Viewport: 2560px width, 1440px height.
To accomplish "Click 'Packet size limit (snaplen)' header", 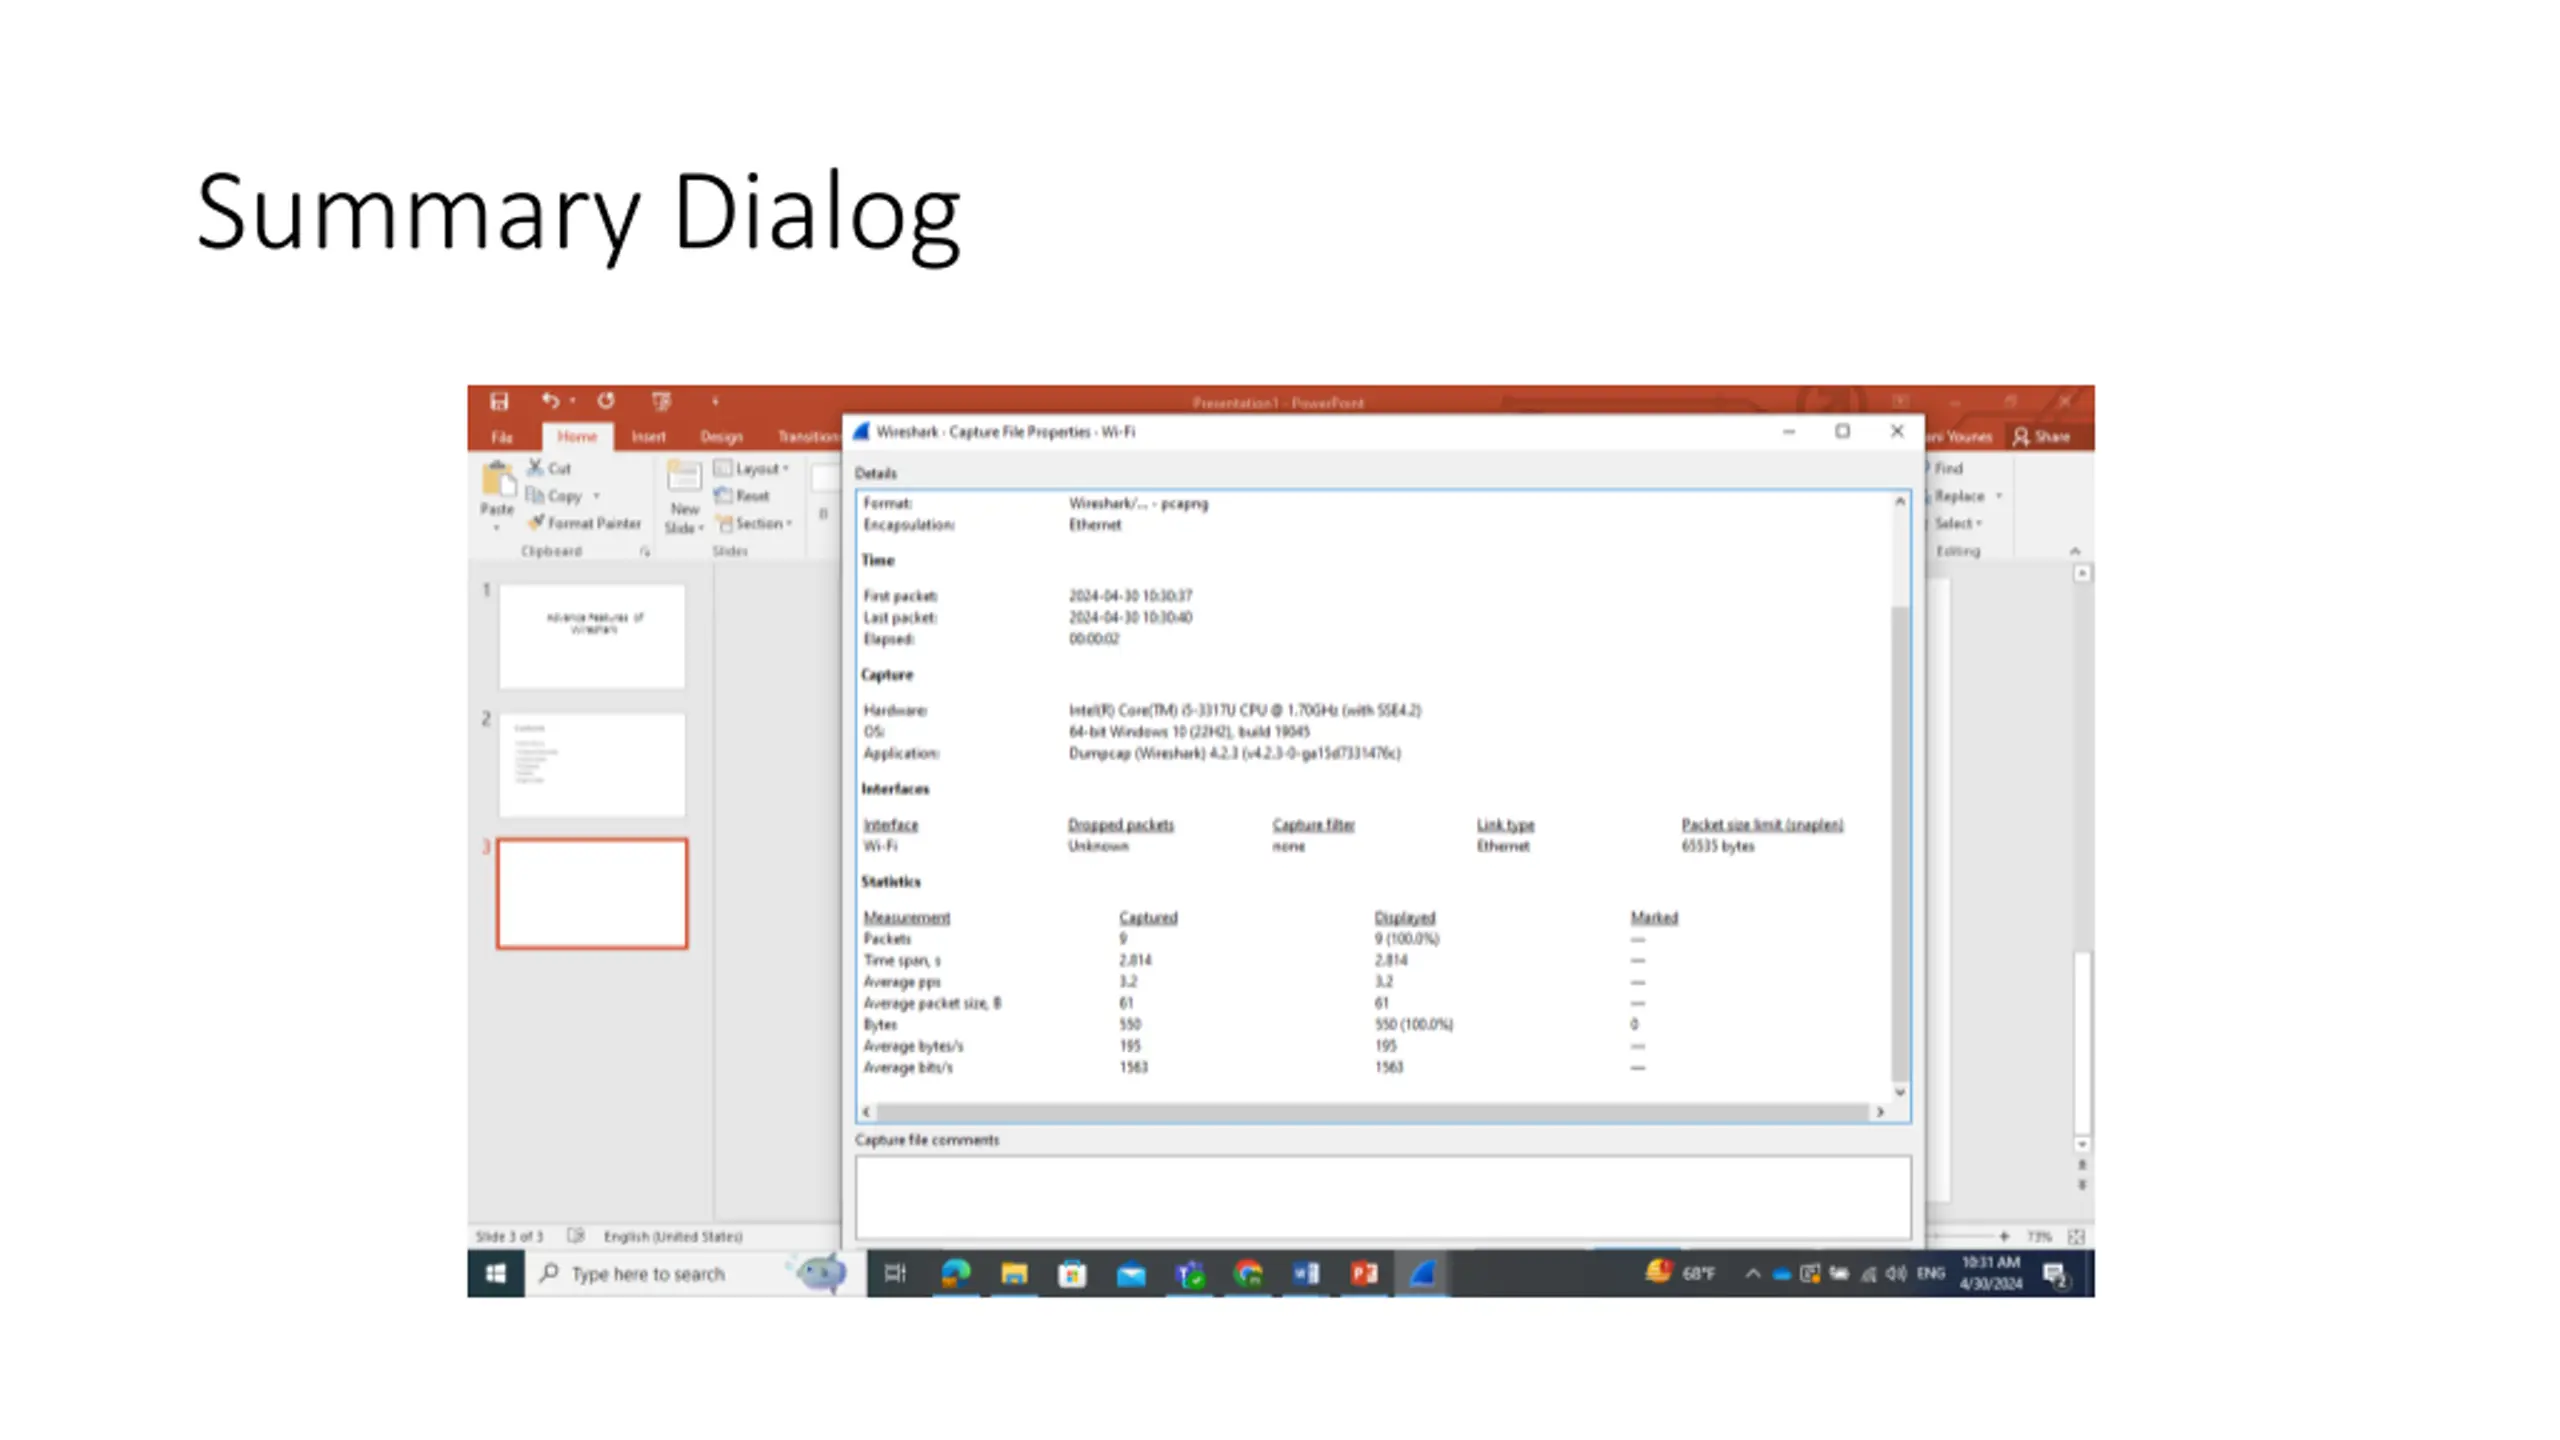I will [x=1762, y=825].
